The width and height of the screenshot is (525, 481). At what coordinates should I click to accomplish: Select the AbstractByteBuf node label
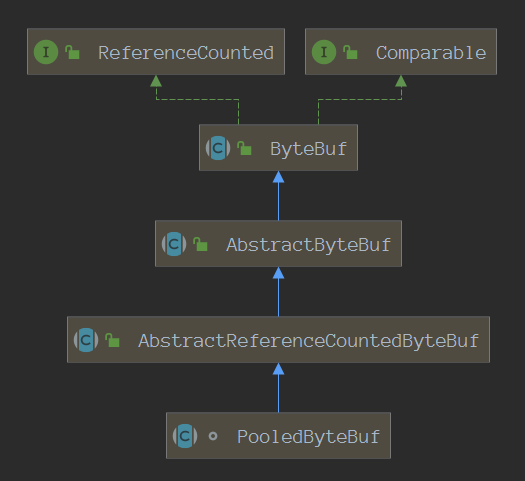(308, 245)
